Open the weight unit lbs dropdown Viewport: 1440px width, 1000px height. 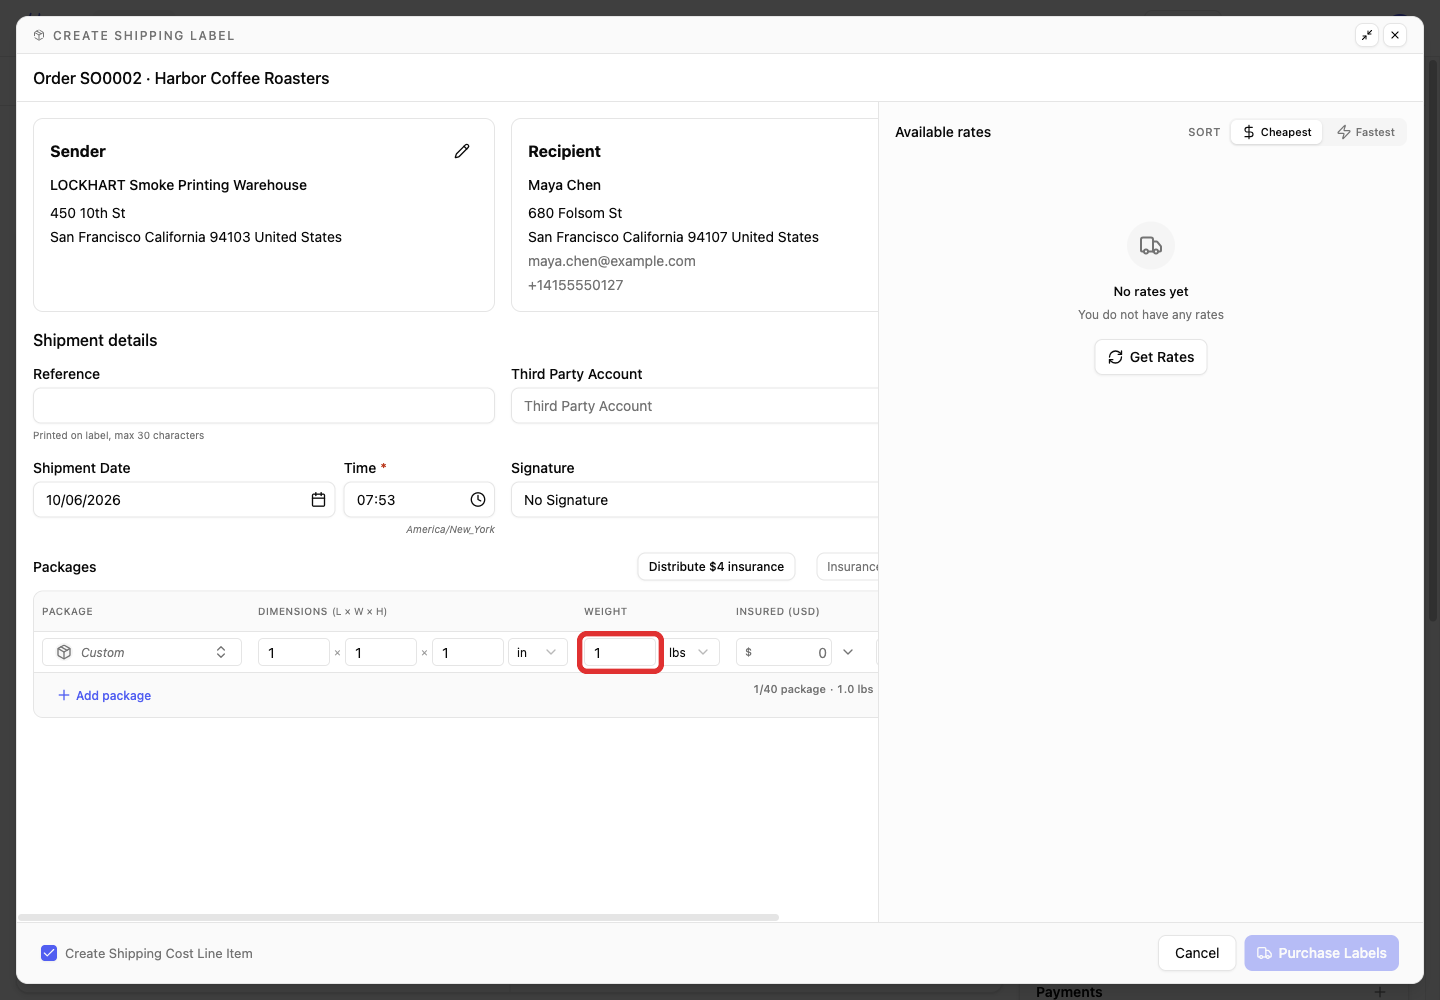(x=690, y=652)
